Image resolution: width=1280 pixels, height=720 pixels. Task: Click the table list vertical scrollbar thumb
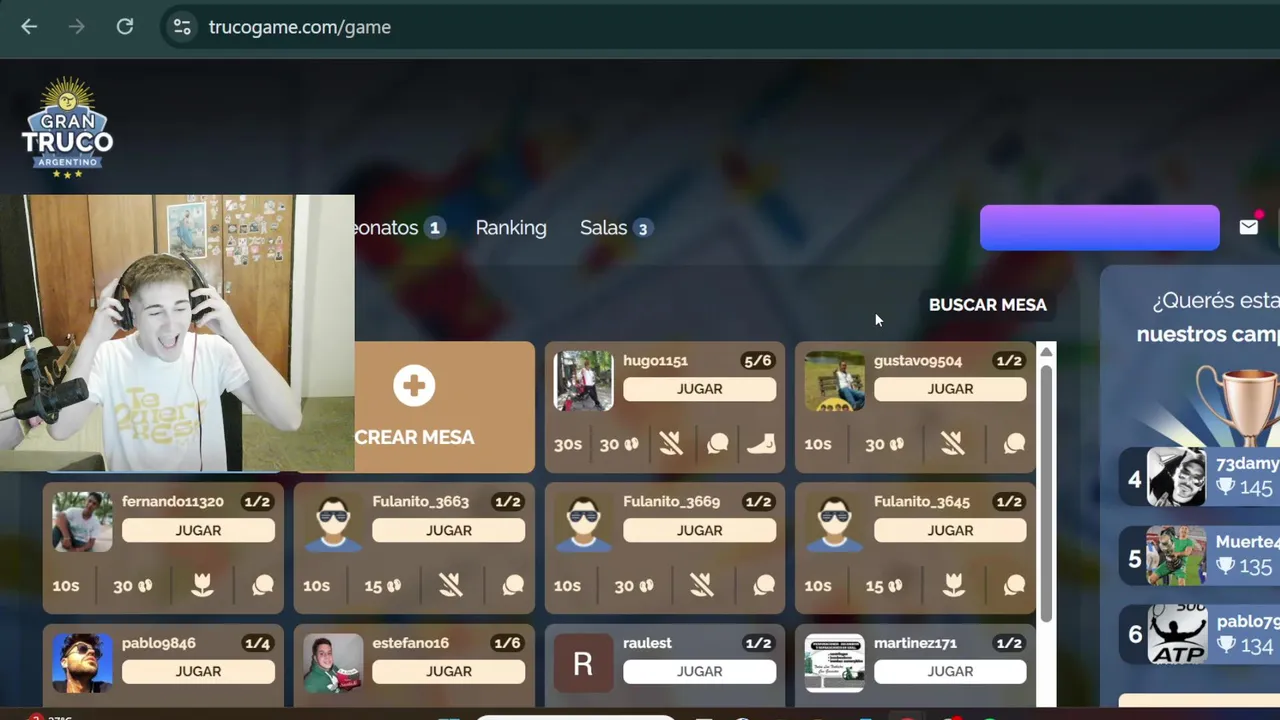pos(1046,491)
